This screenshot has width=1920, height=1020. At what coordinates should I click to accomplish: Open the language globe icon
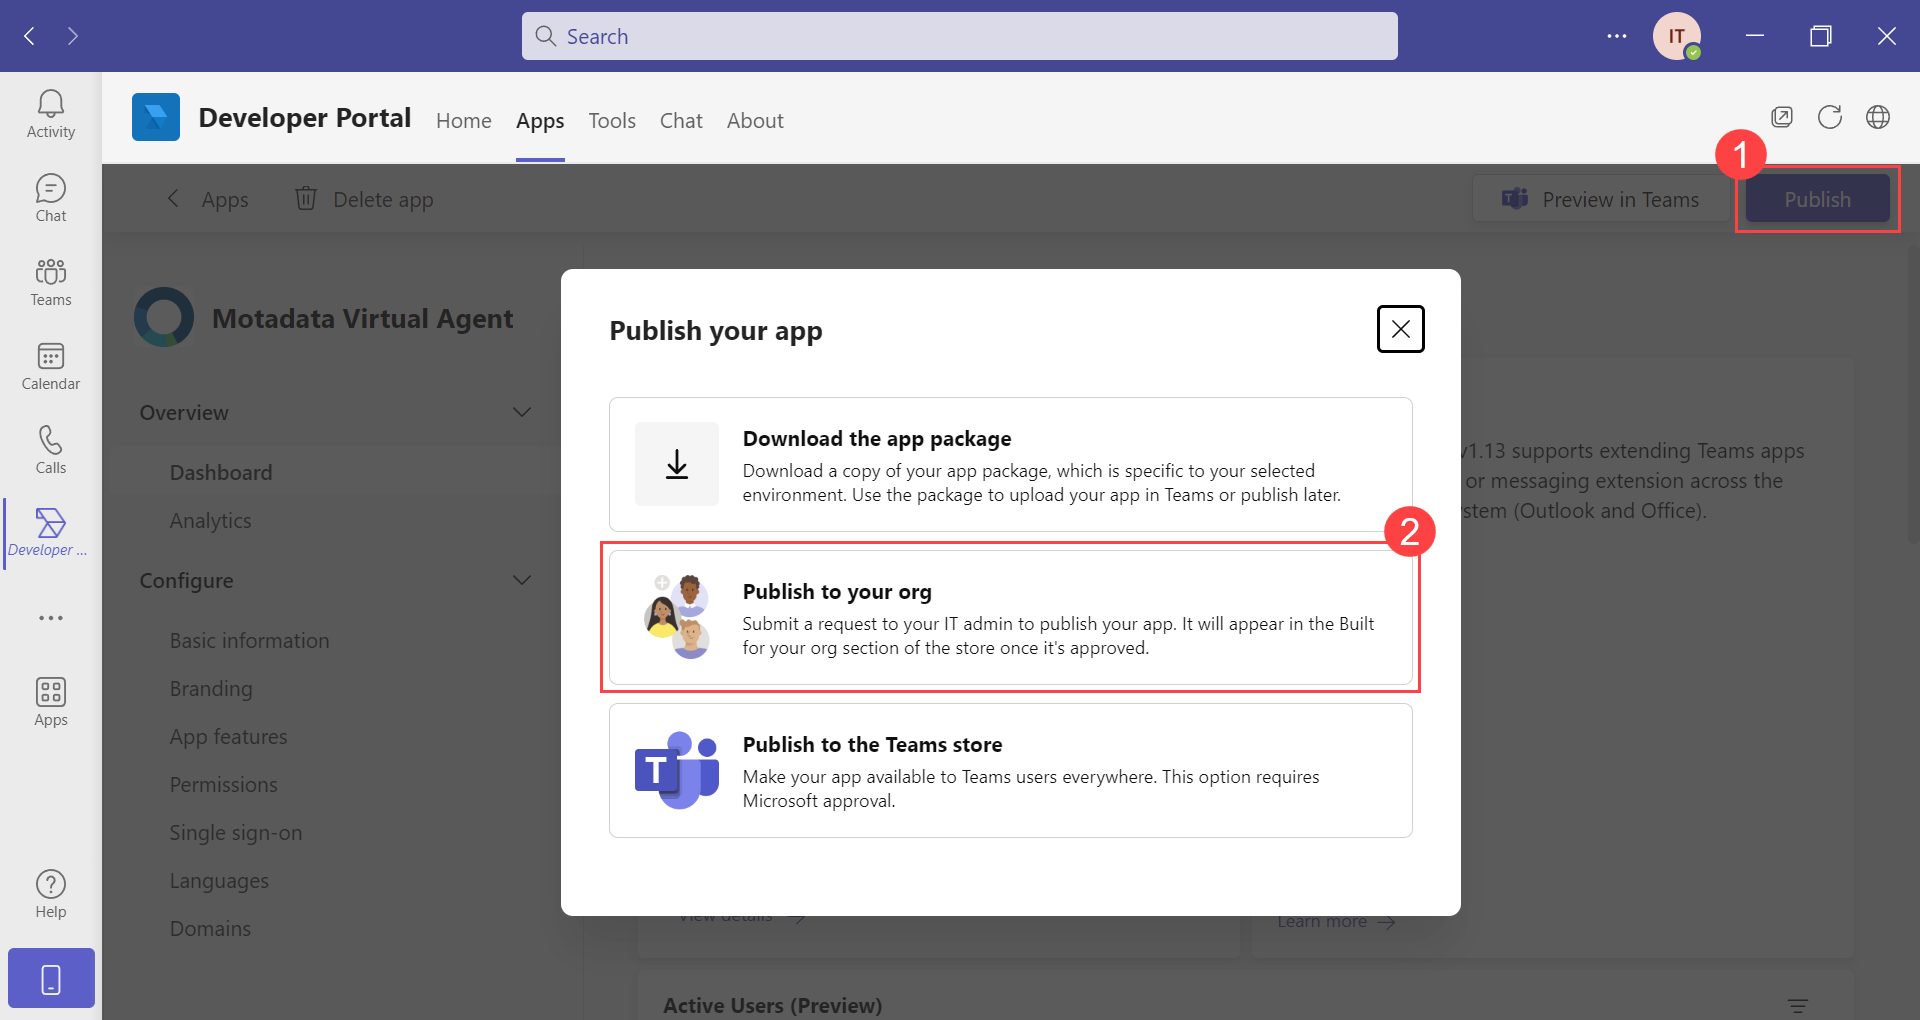(1878, 117)
